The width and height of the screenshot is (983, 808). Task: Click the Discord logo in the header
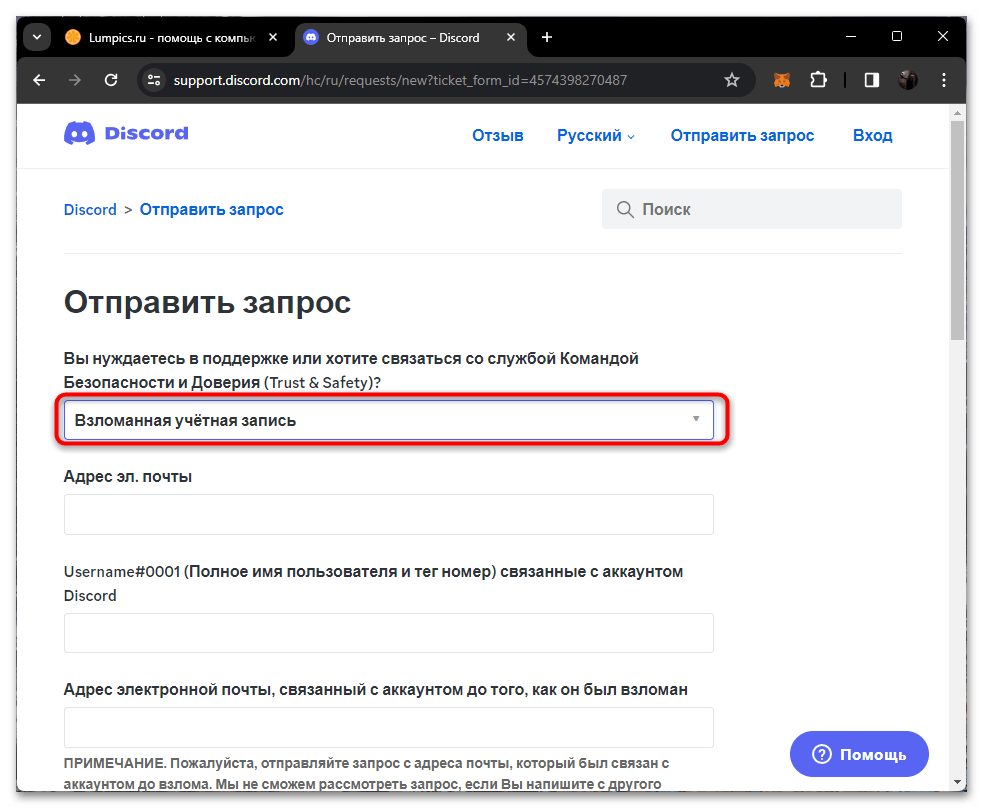tap(125, 133)
